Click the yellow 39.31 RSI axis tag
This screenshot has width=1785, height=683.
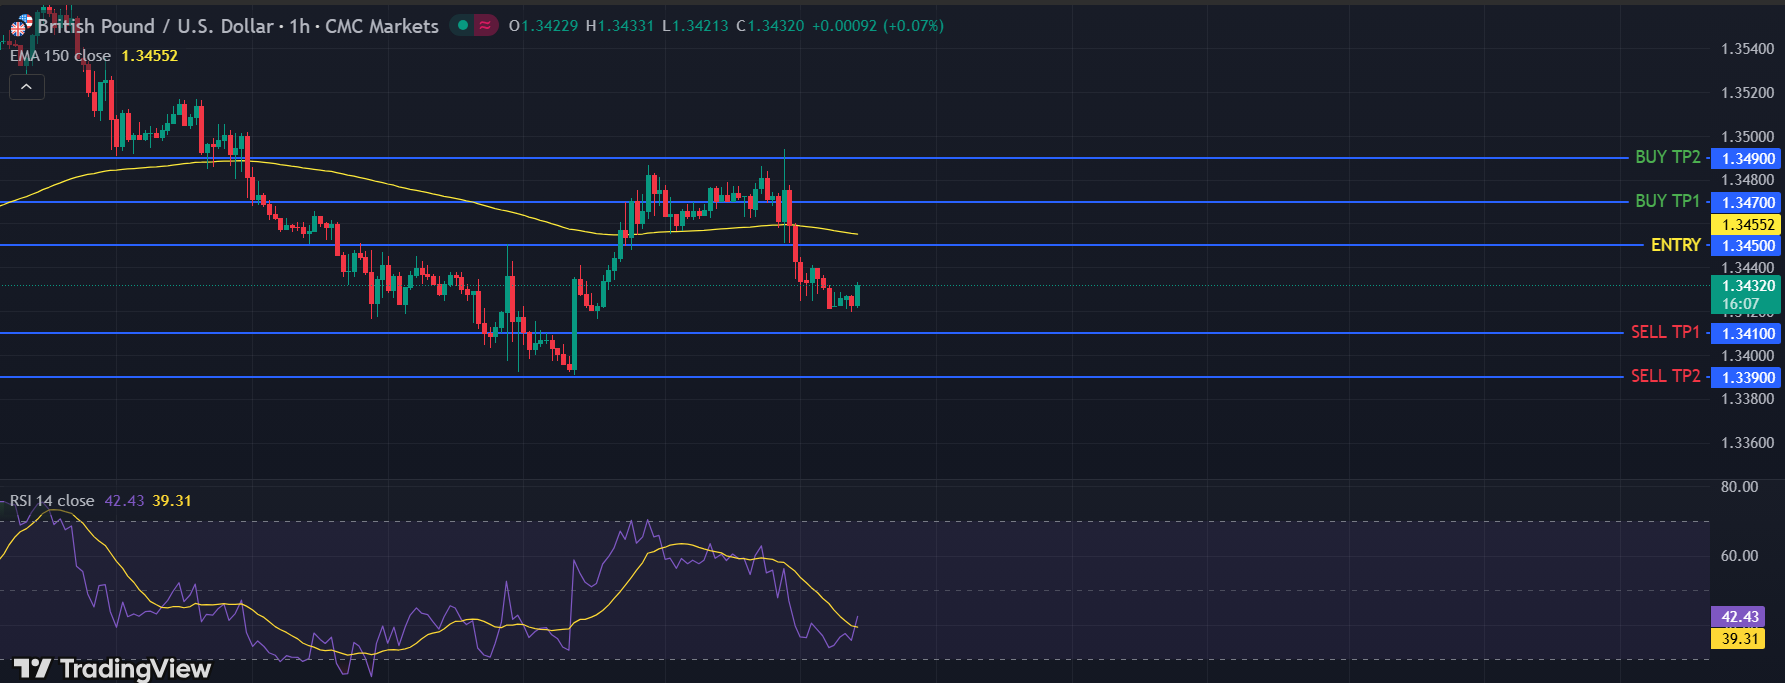(1739, 639)
